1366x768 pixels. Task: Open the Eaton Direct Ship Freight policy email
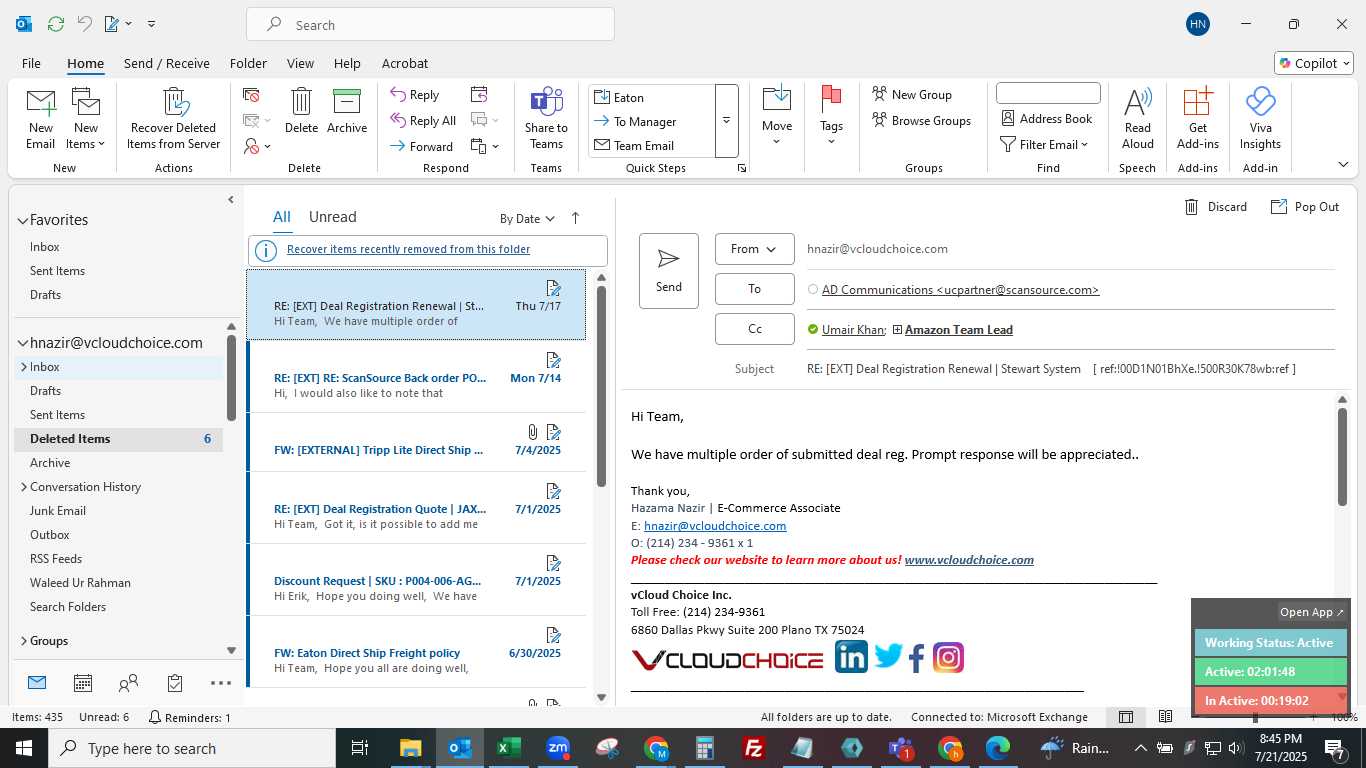click(x=416, y=651)
